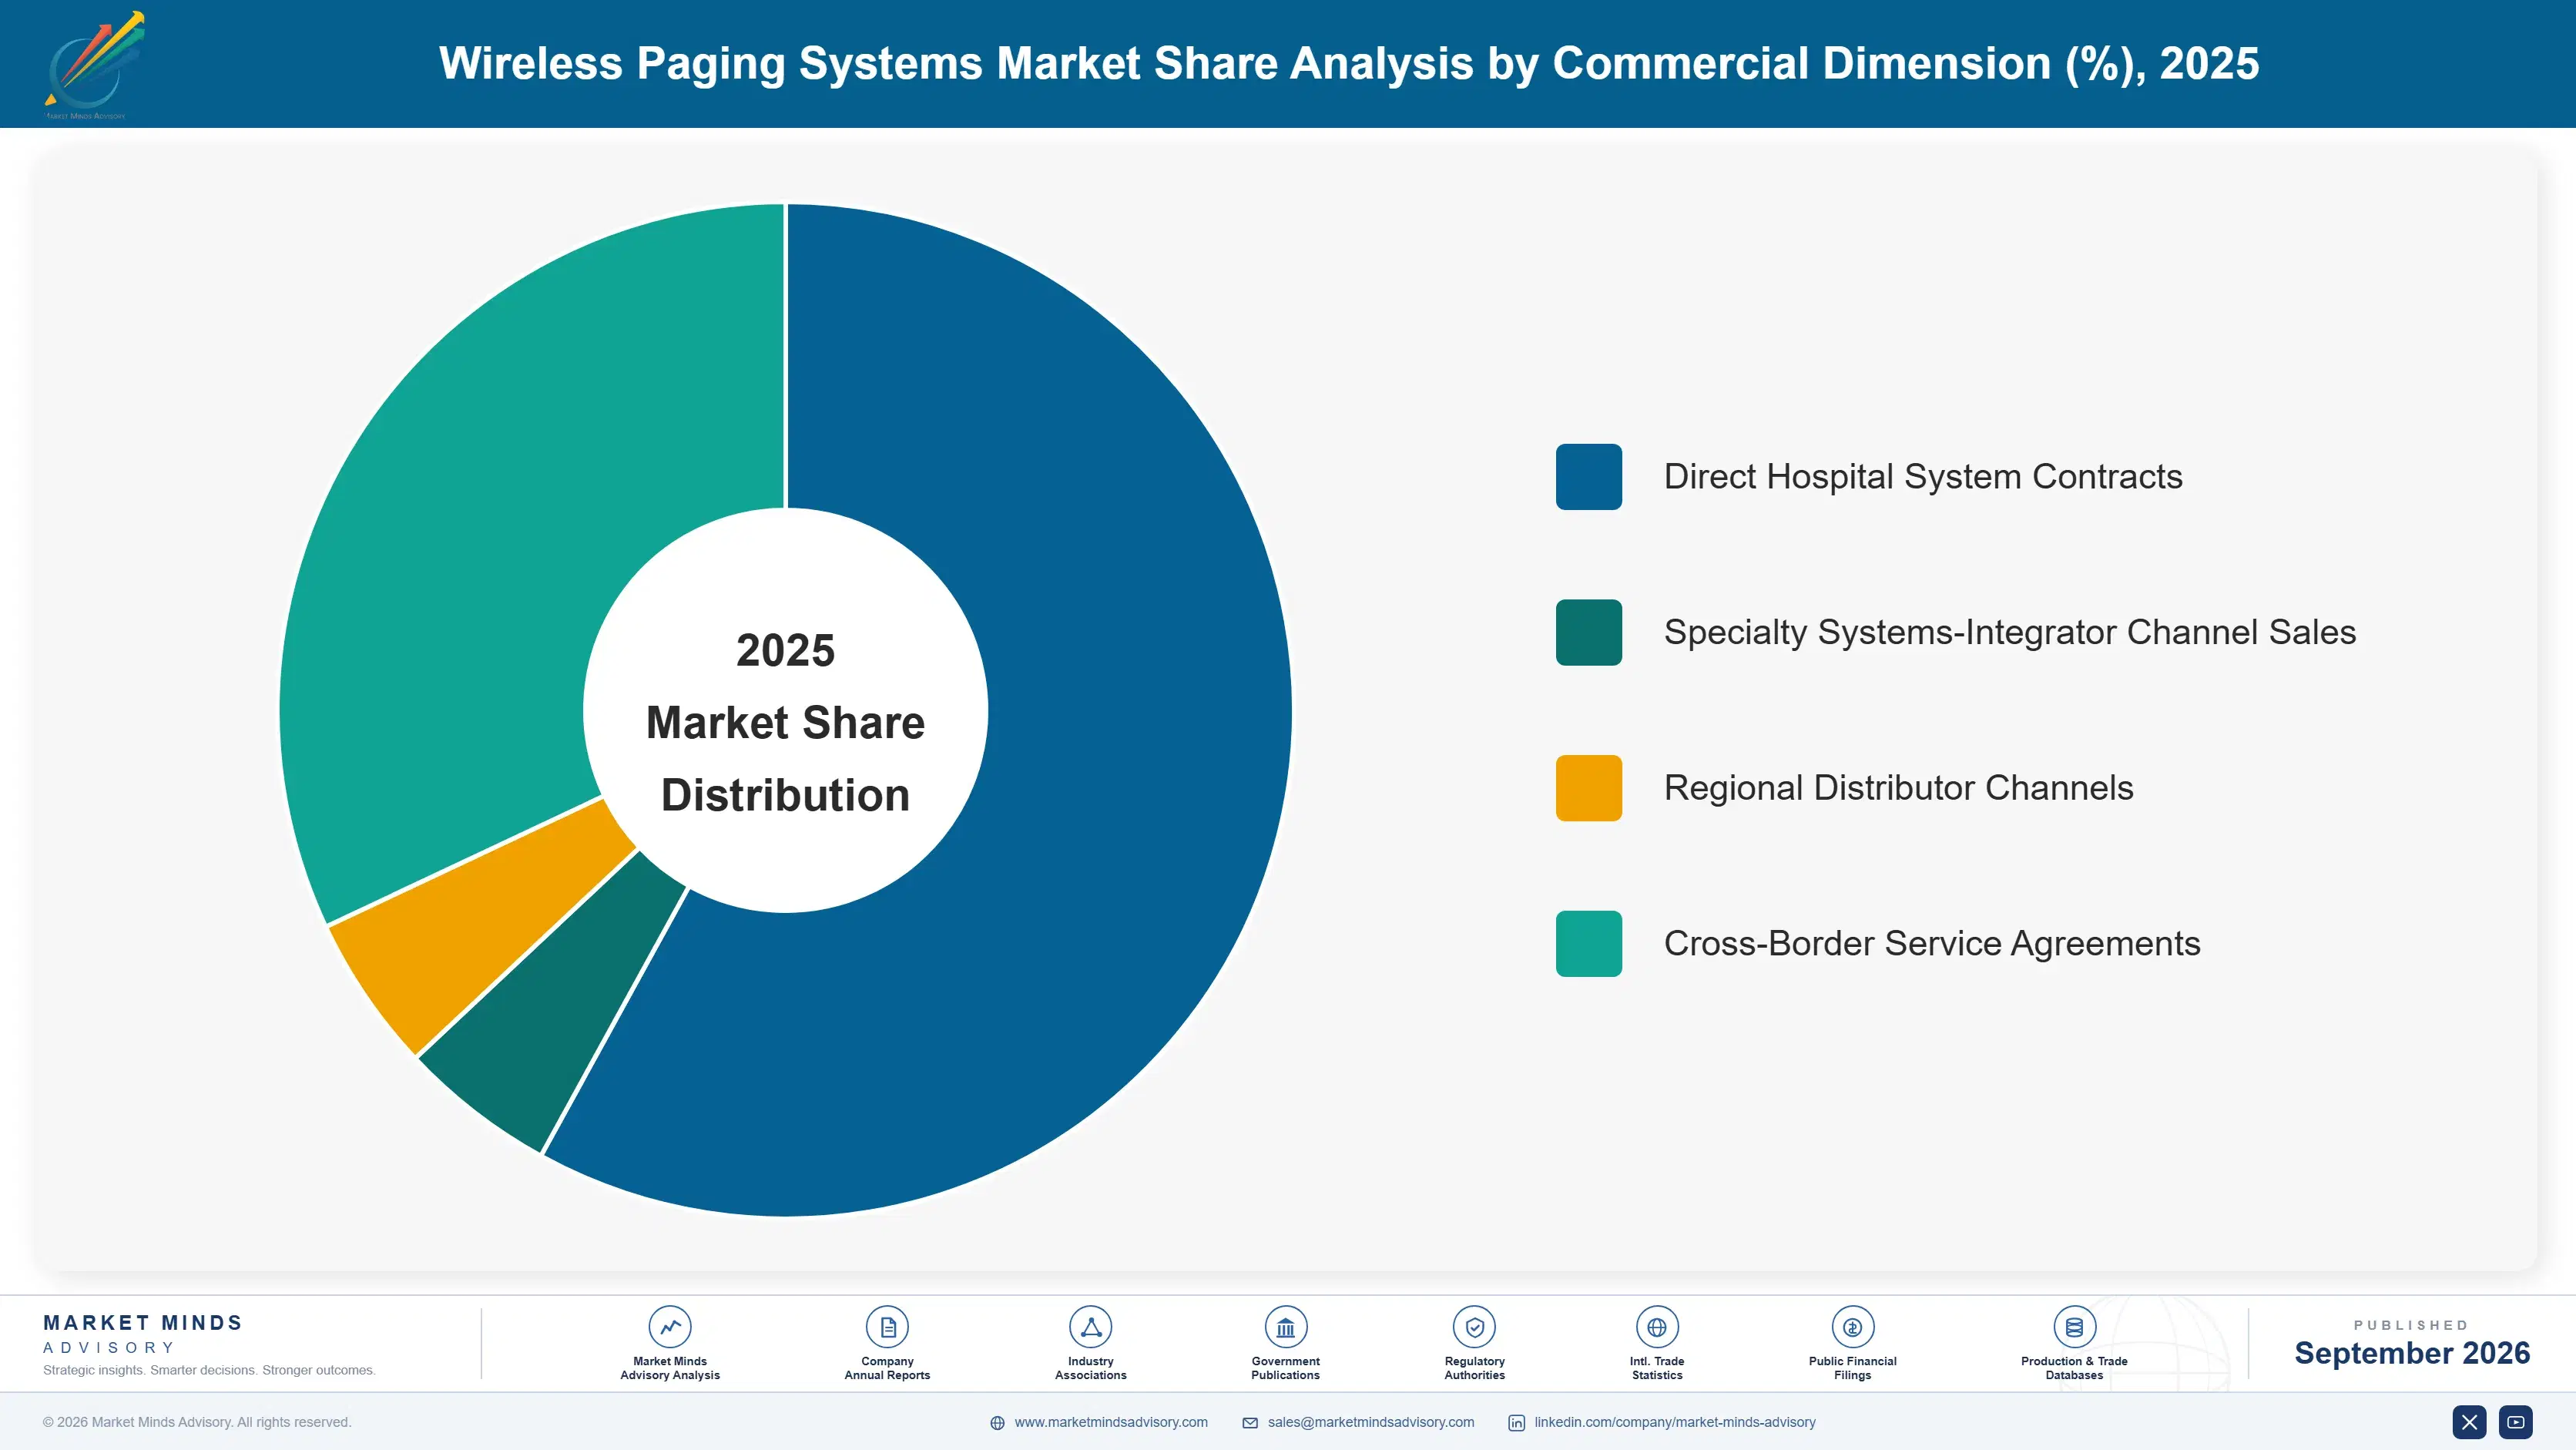
Task: Click the MARKET MINDS ADVISORY footer wordmark
Action: pyautogui.click(x=143, y=1334)
